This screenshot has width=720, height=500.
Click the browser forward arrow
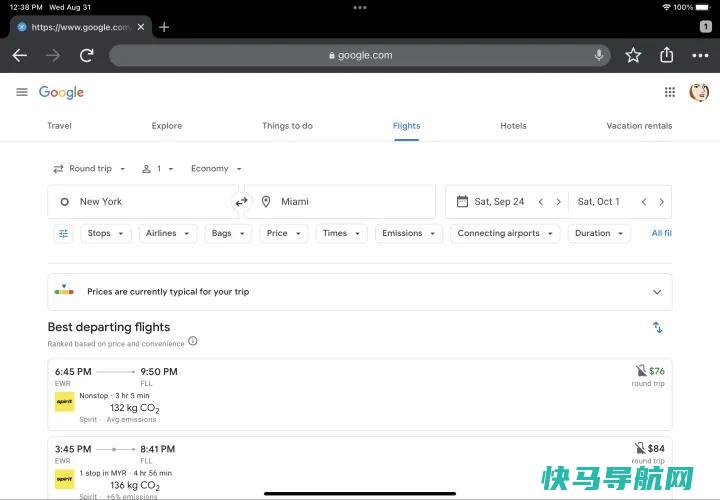[x=53, y=56]
